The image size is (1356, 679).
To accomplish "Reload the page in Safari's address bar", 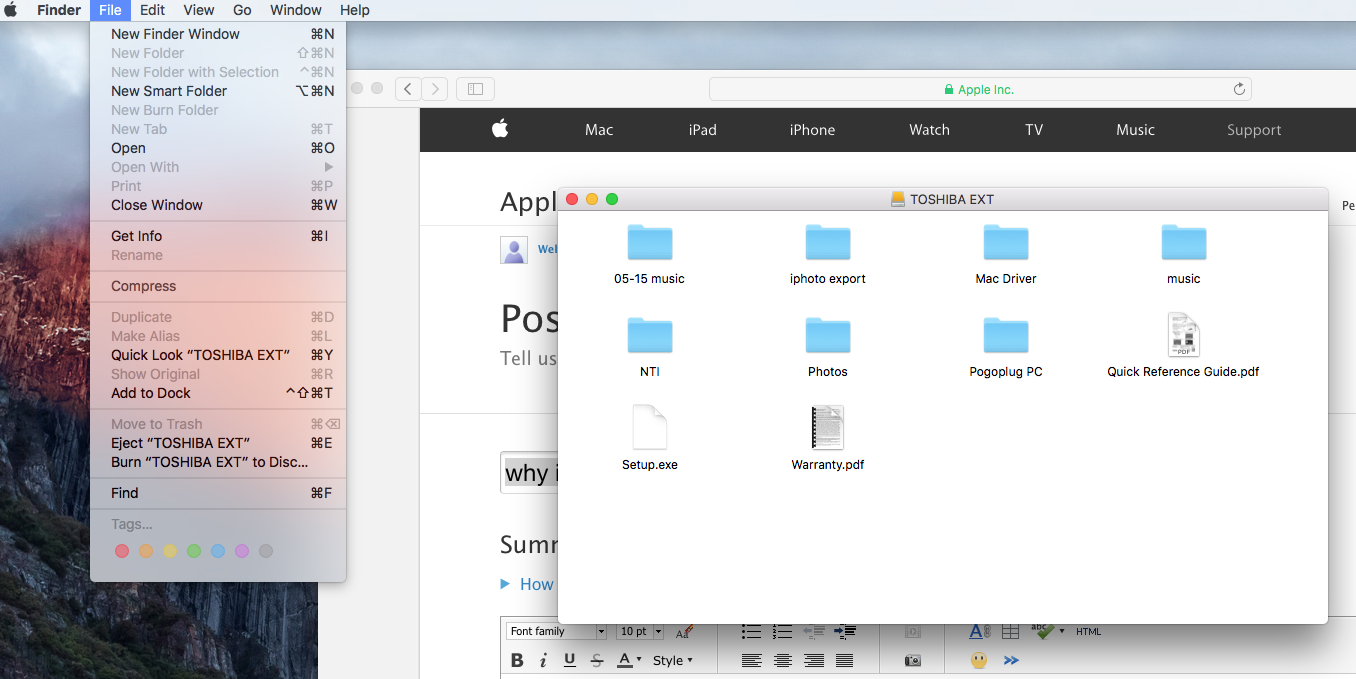I will point(1239,89).
